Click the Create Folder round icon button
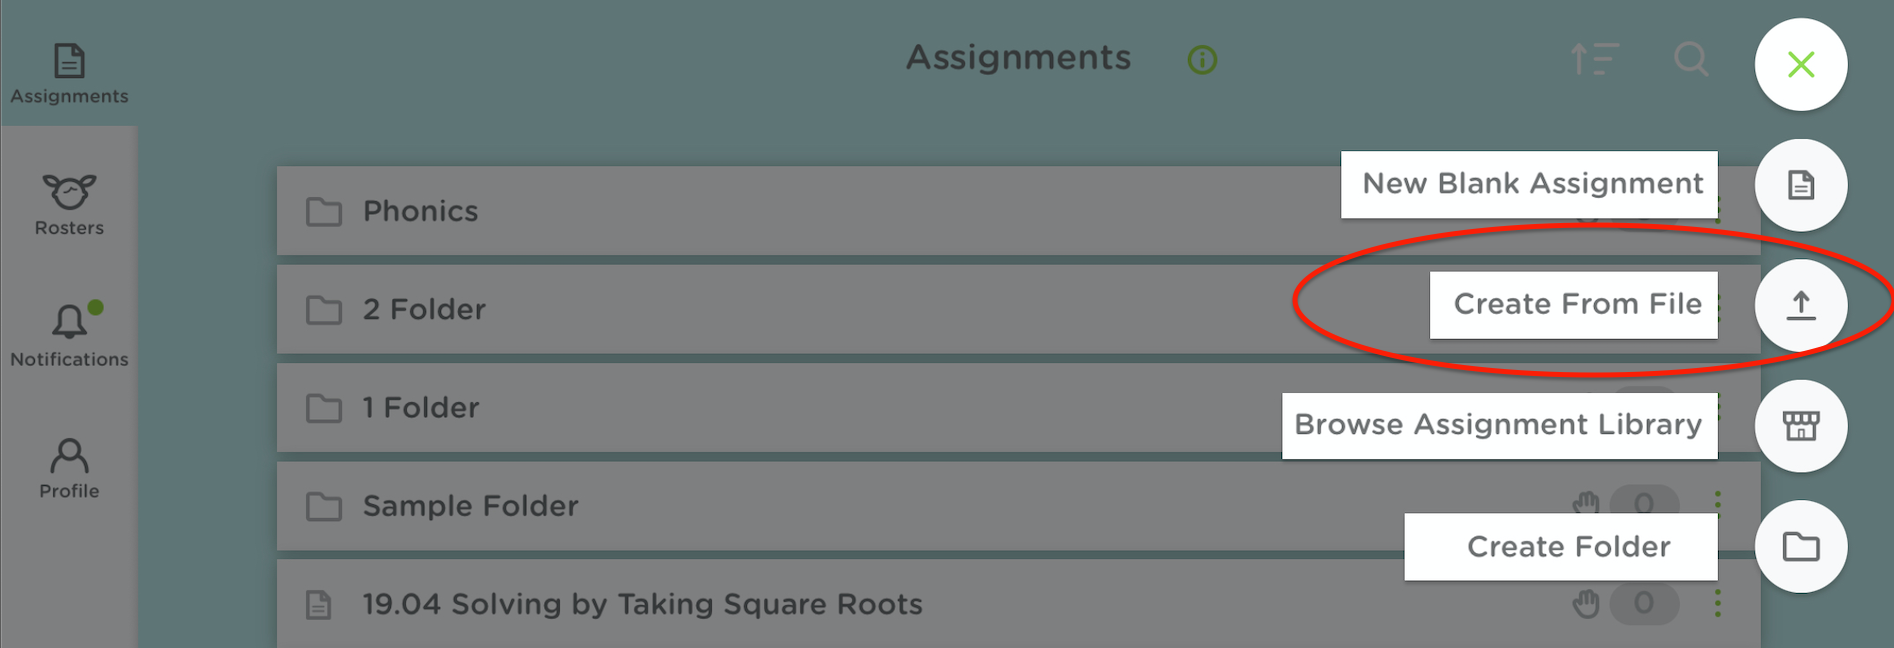 [1800, 546]
